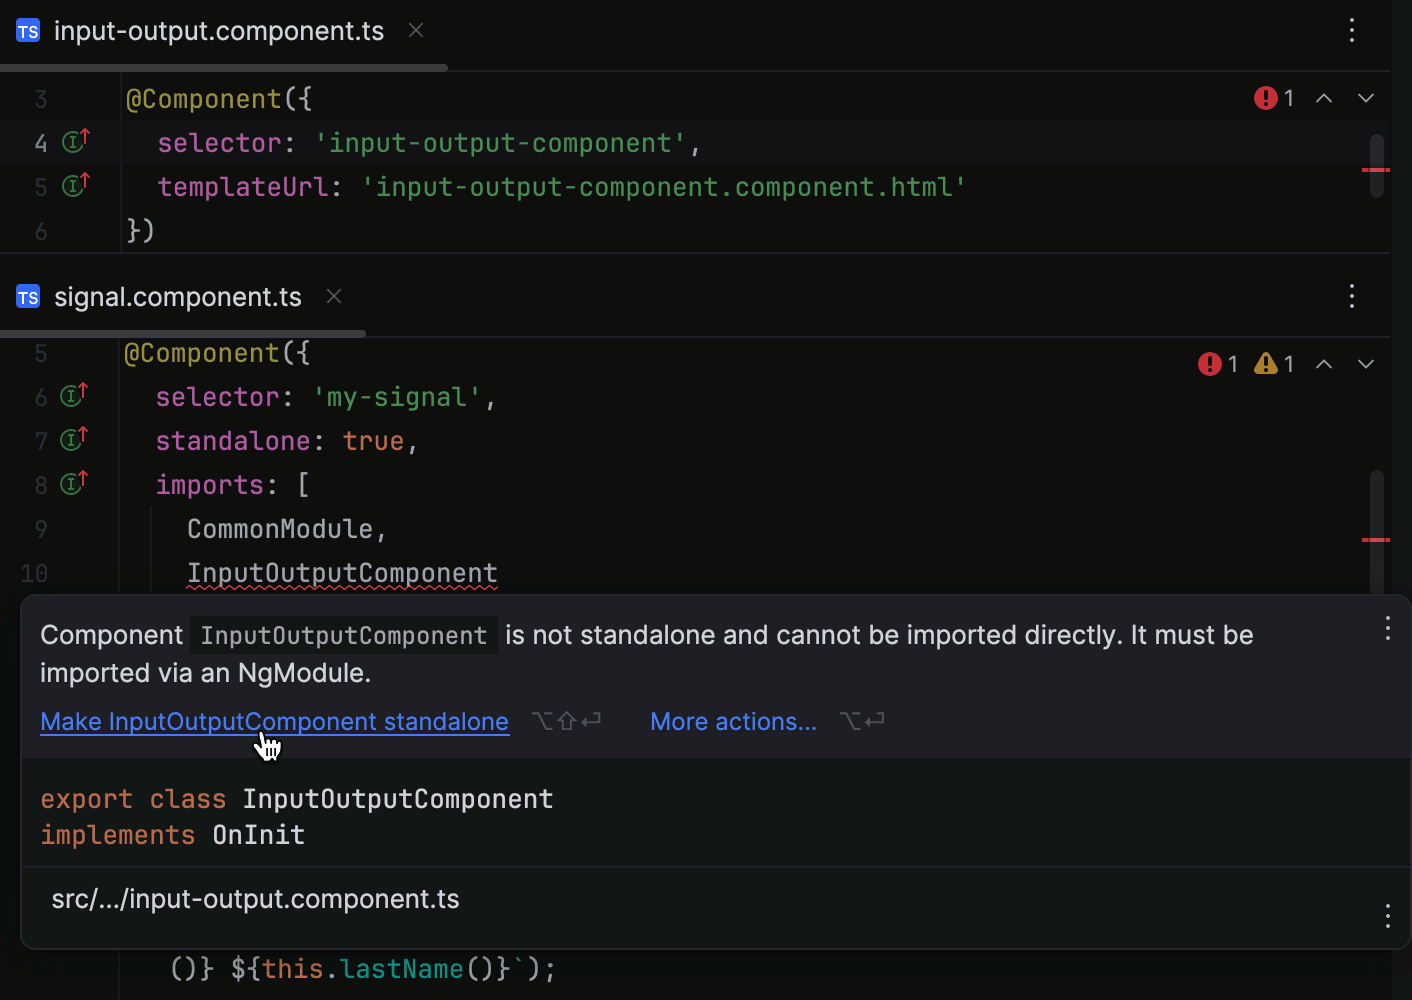Click the red error stripe marker on the scrollbar
This screenshot has height=1000, width=1412.
pos(1377,172)
